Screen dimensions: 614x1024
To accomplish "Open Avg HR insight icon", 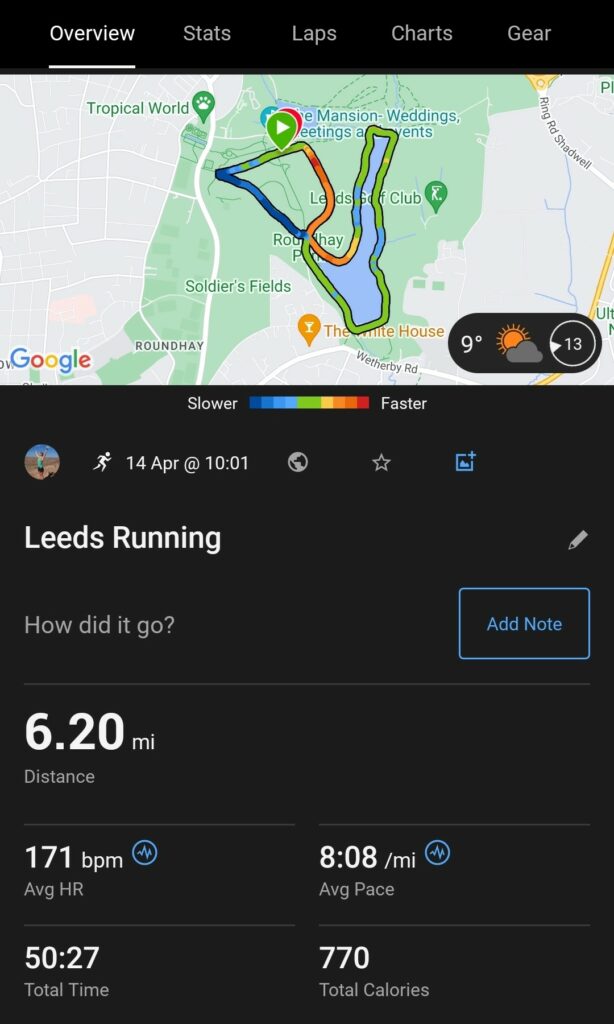I will click(x=145, y=853).
